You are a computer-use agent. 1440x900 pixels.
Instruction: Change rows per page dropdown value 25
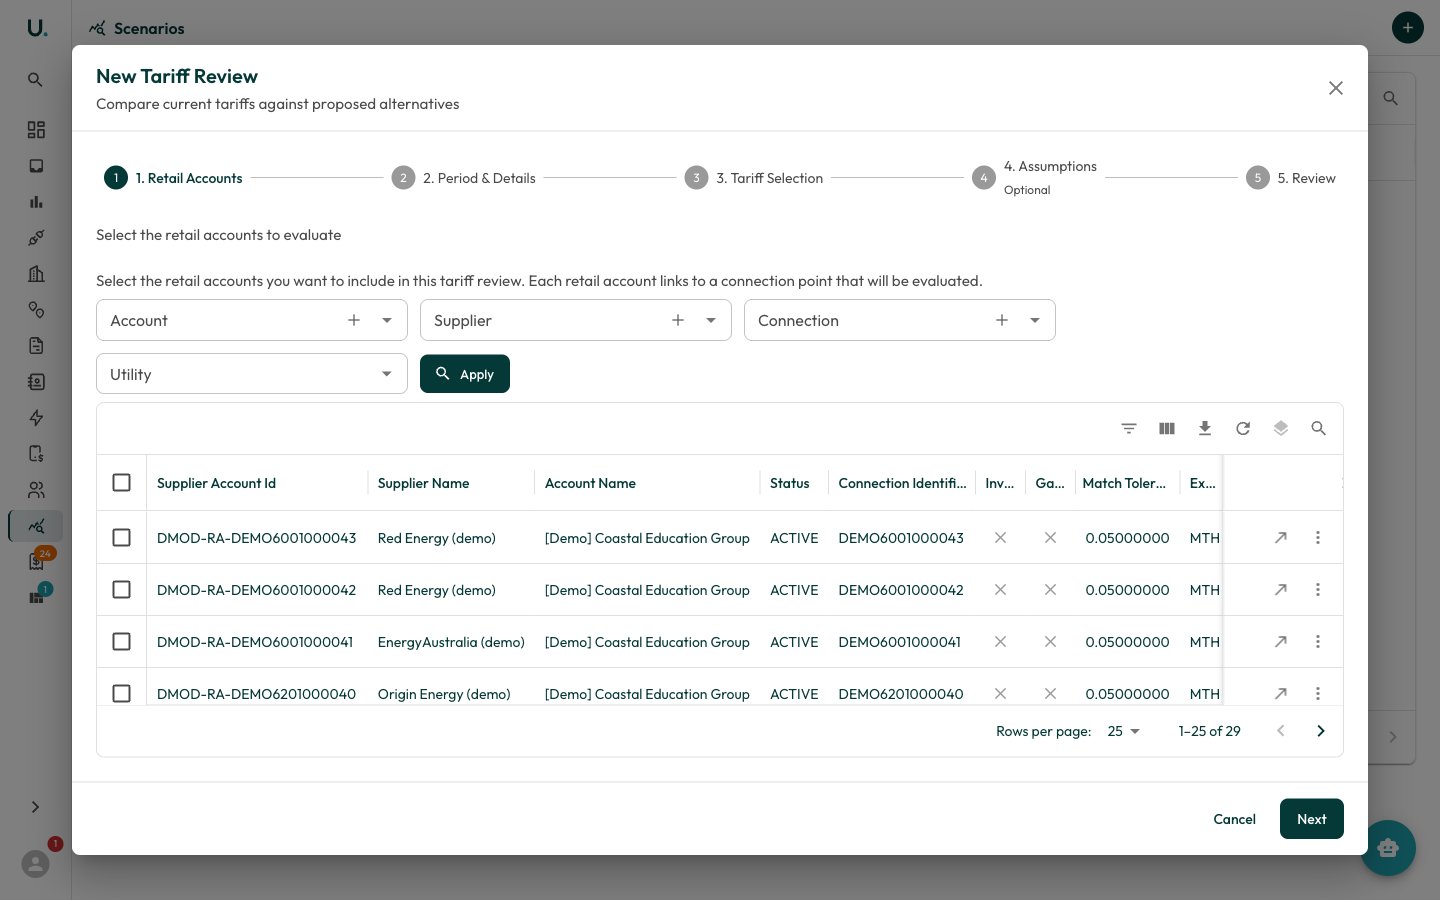[x=1124, y=731]
